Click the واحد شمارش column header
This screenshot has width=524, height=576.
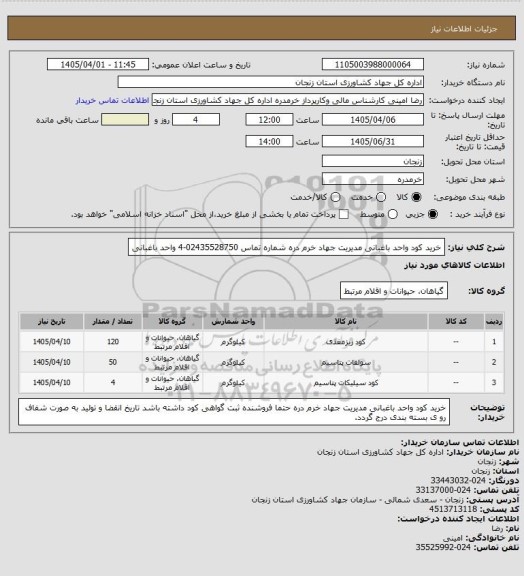[233, 321]
